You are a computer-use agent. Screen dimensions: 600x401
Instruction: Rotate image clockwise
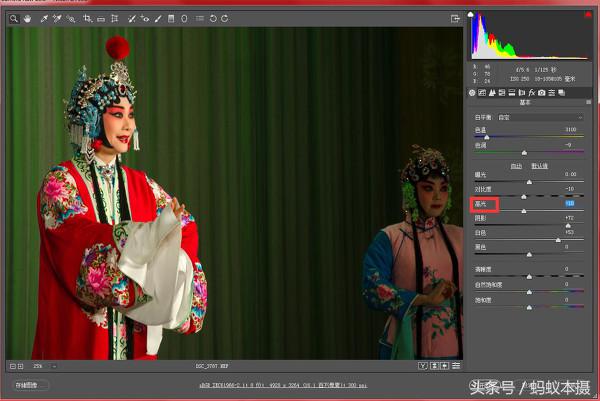click(225, 18)
